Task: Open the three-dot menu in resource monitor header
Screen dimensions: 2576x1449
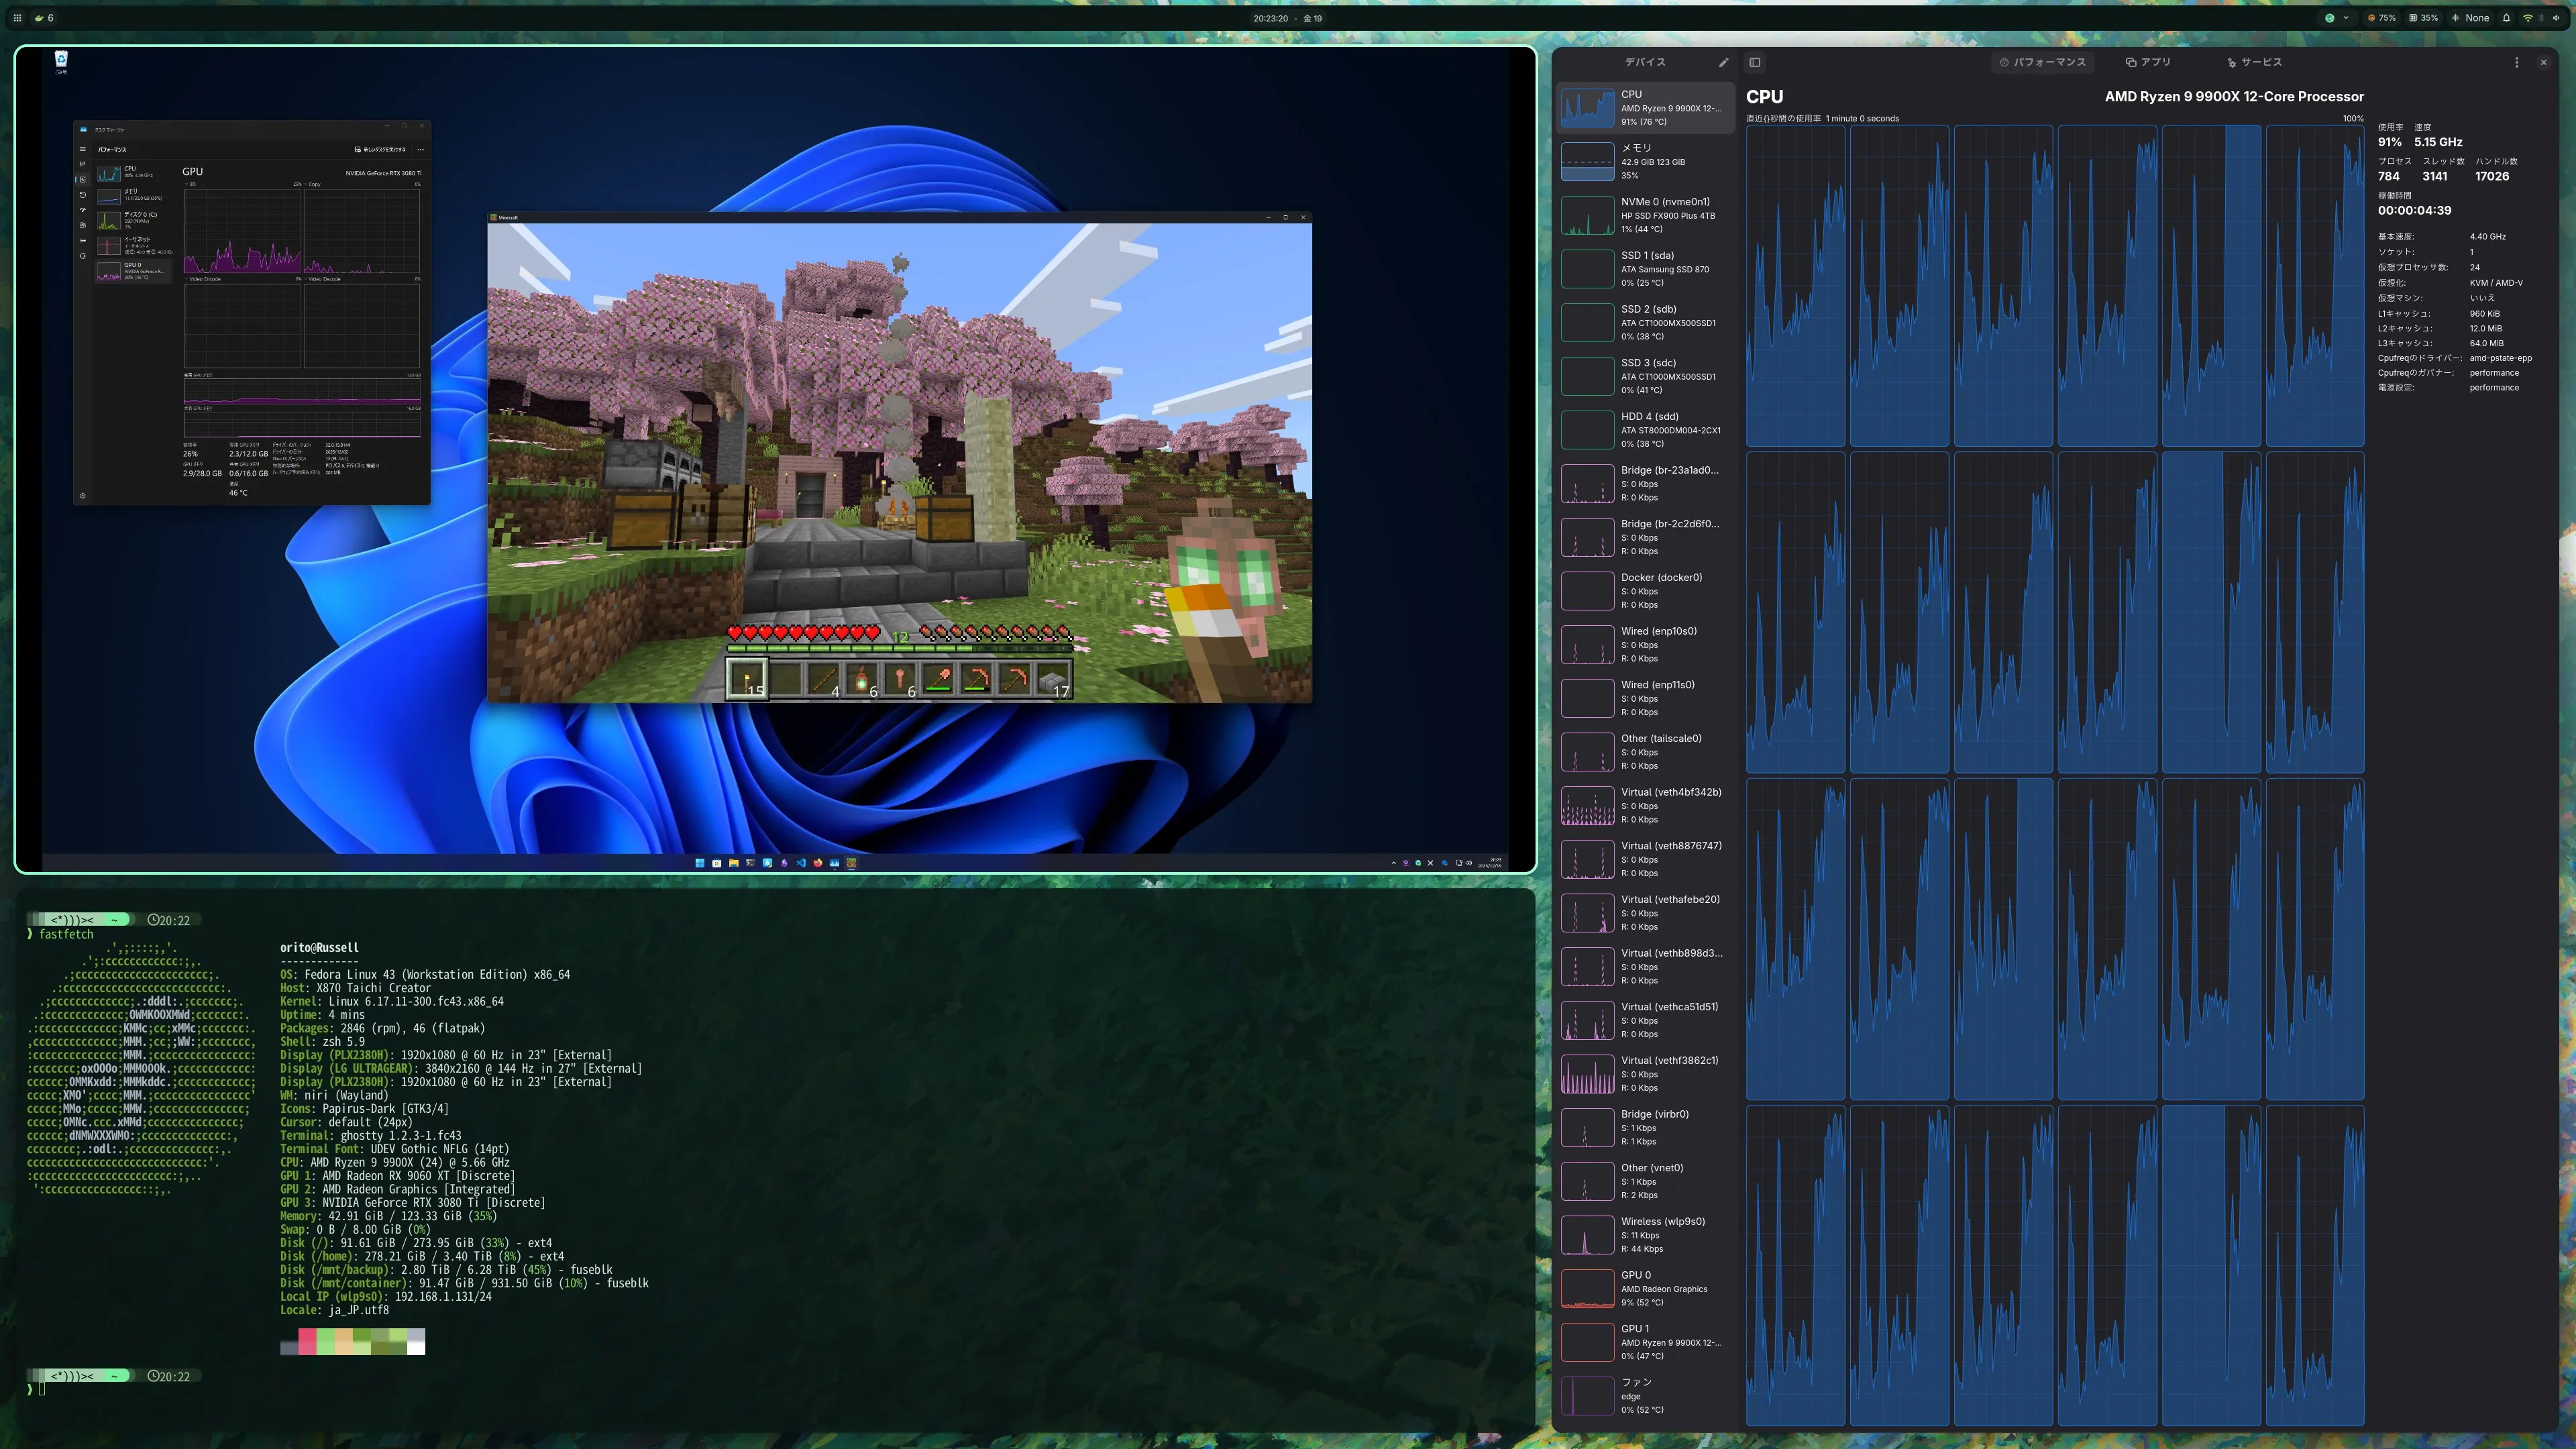Action: (x=2516, y=62)
